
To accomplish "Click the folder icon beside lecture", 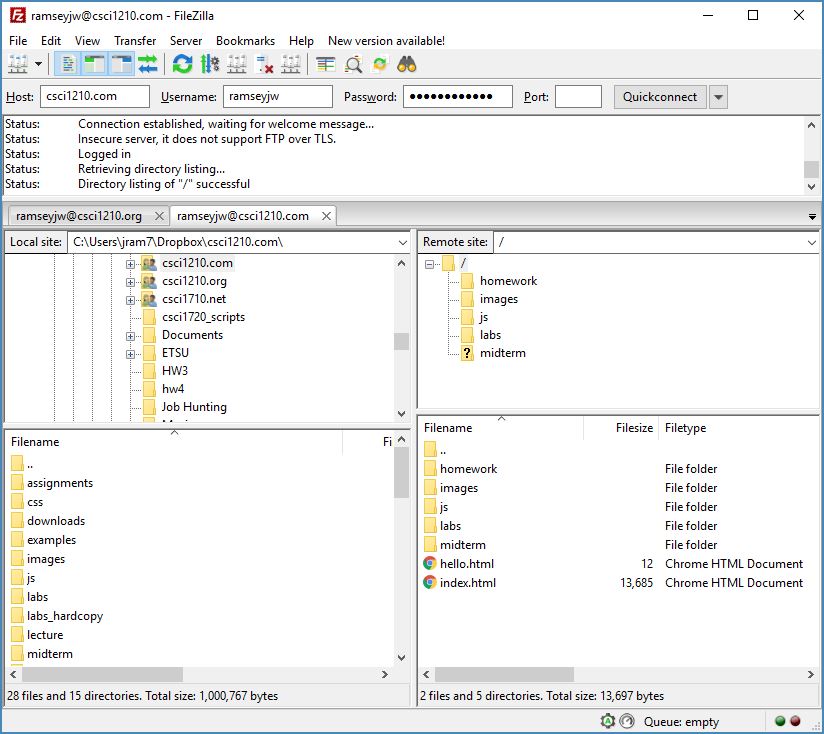I will 17,634.
